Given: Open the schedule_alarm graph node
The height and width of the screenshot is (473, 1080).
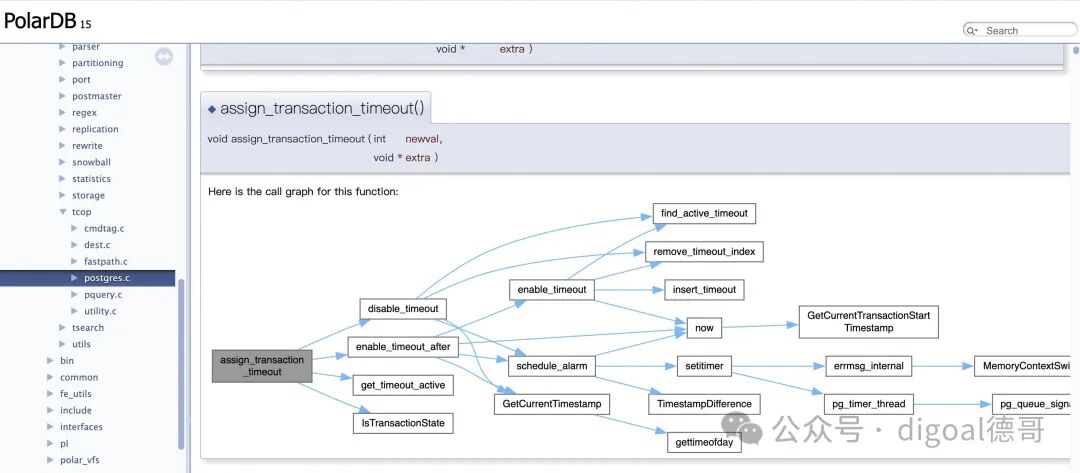Looking at the screenshot, I should [x=552, y=366].
